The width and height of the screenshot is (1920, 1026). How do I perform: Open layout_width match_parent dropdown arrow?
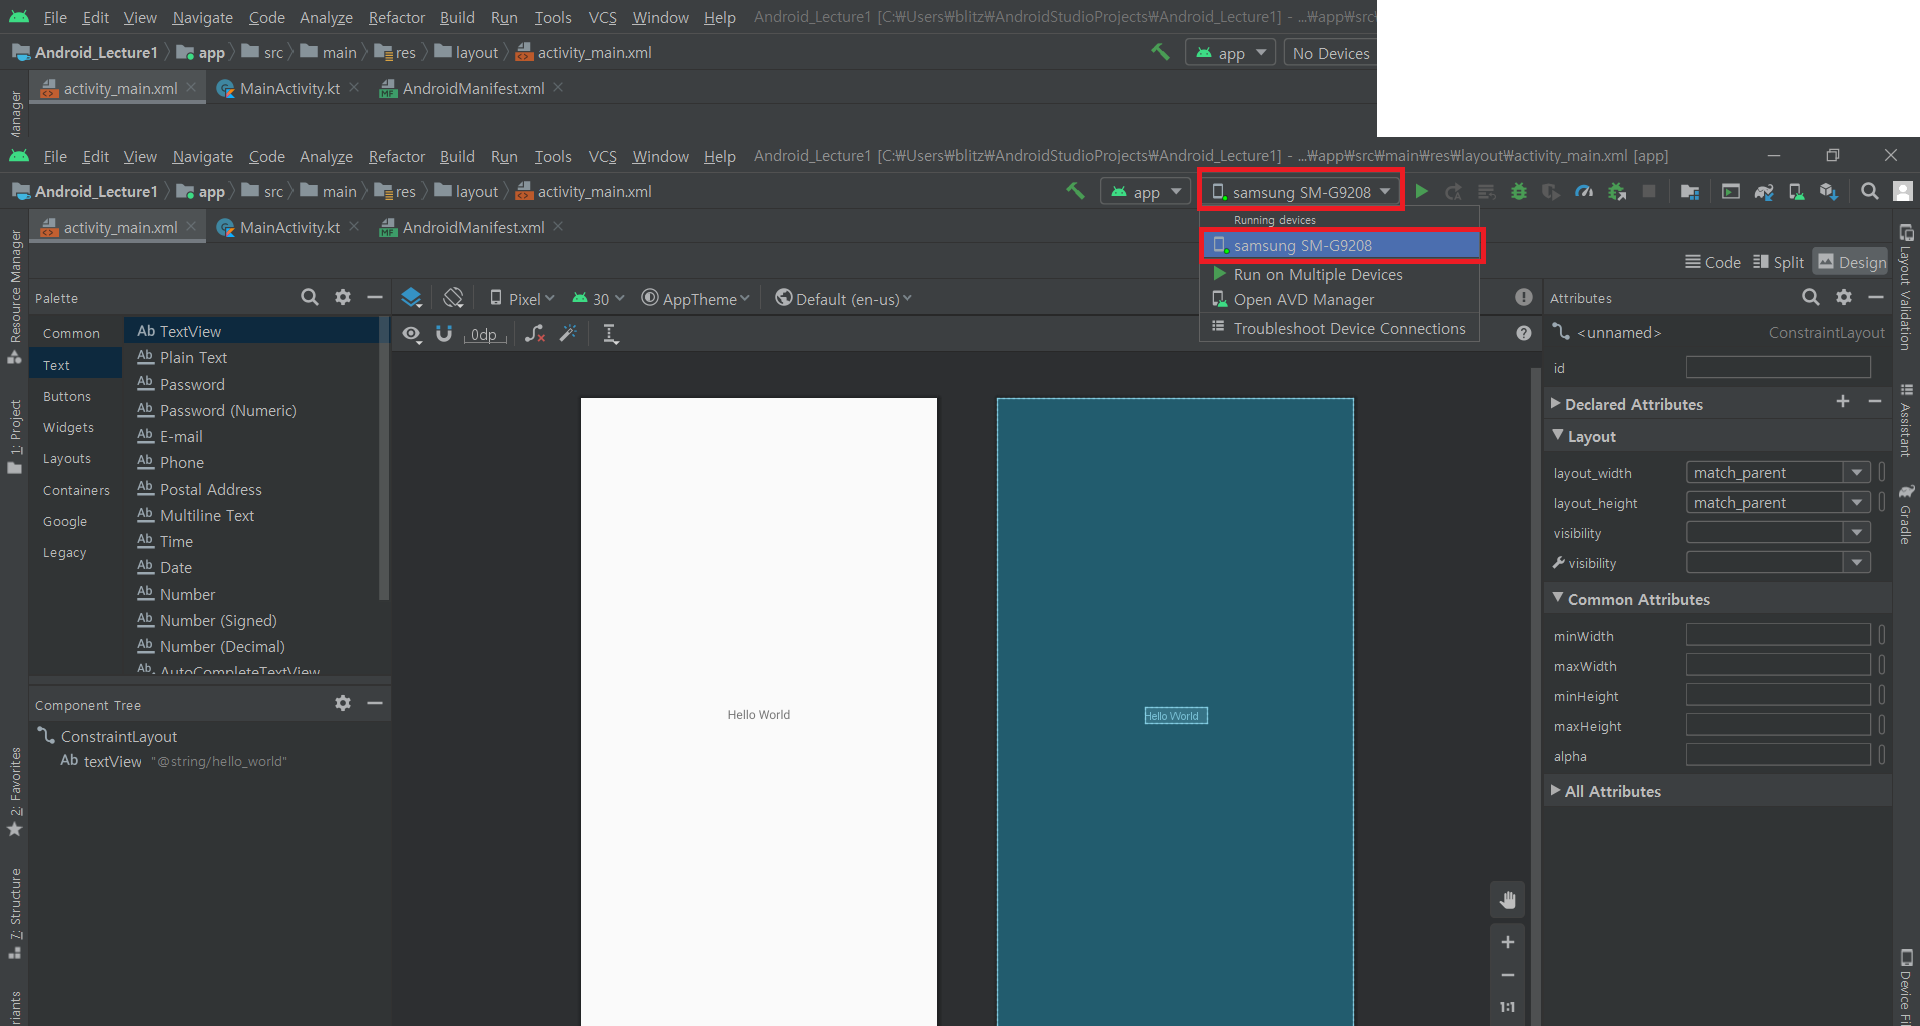pyautogui.click(x=1856, y=472)
